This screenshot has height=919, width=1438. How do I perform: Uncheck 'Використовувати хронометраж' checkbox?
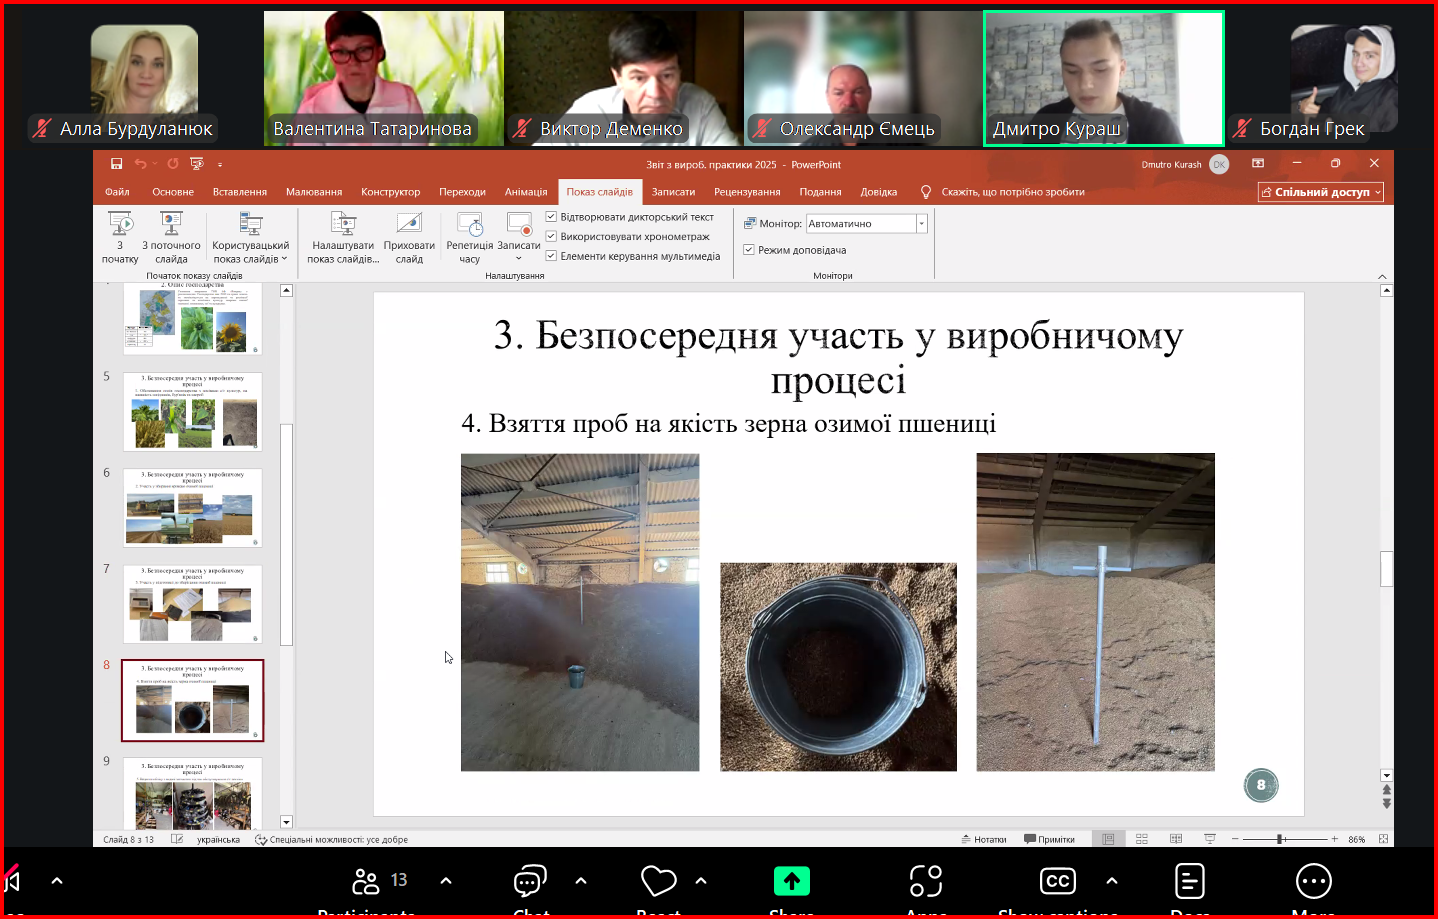[x=551, y=237]
